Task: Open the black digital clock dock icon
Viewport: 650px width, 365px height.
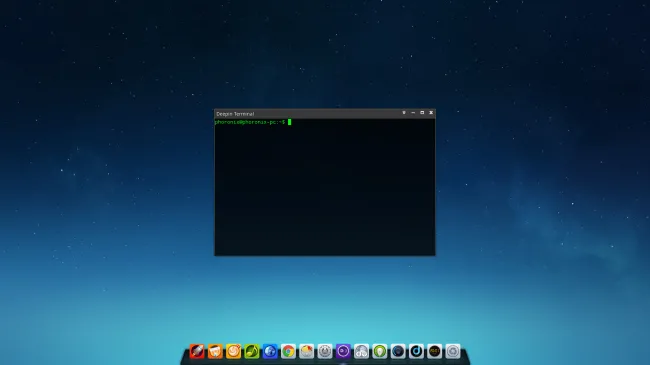Action: click(x=434, y=351)
